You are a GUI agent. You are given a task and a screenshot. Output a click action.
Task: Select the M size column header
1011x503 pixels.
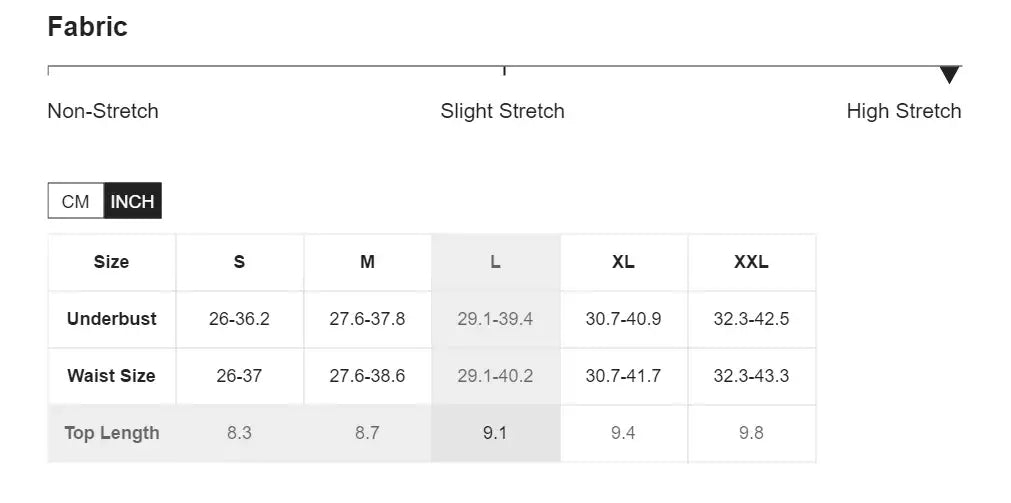[367, 262]
